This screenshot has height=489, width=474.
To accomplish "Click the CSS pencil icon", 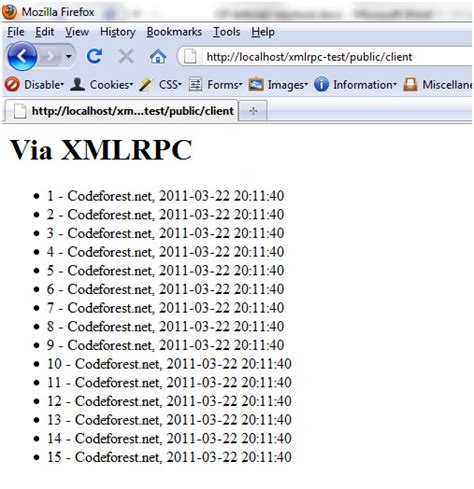I will [146, 85].
